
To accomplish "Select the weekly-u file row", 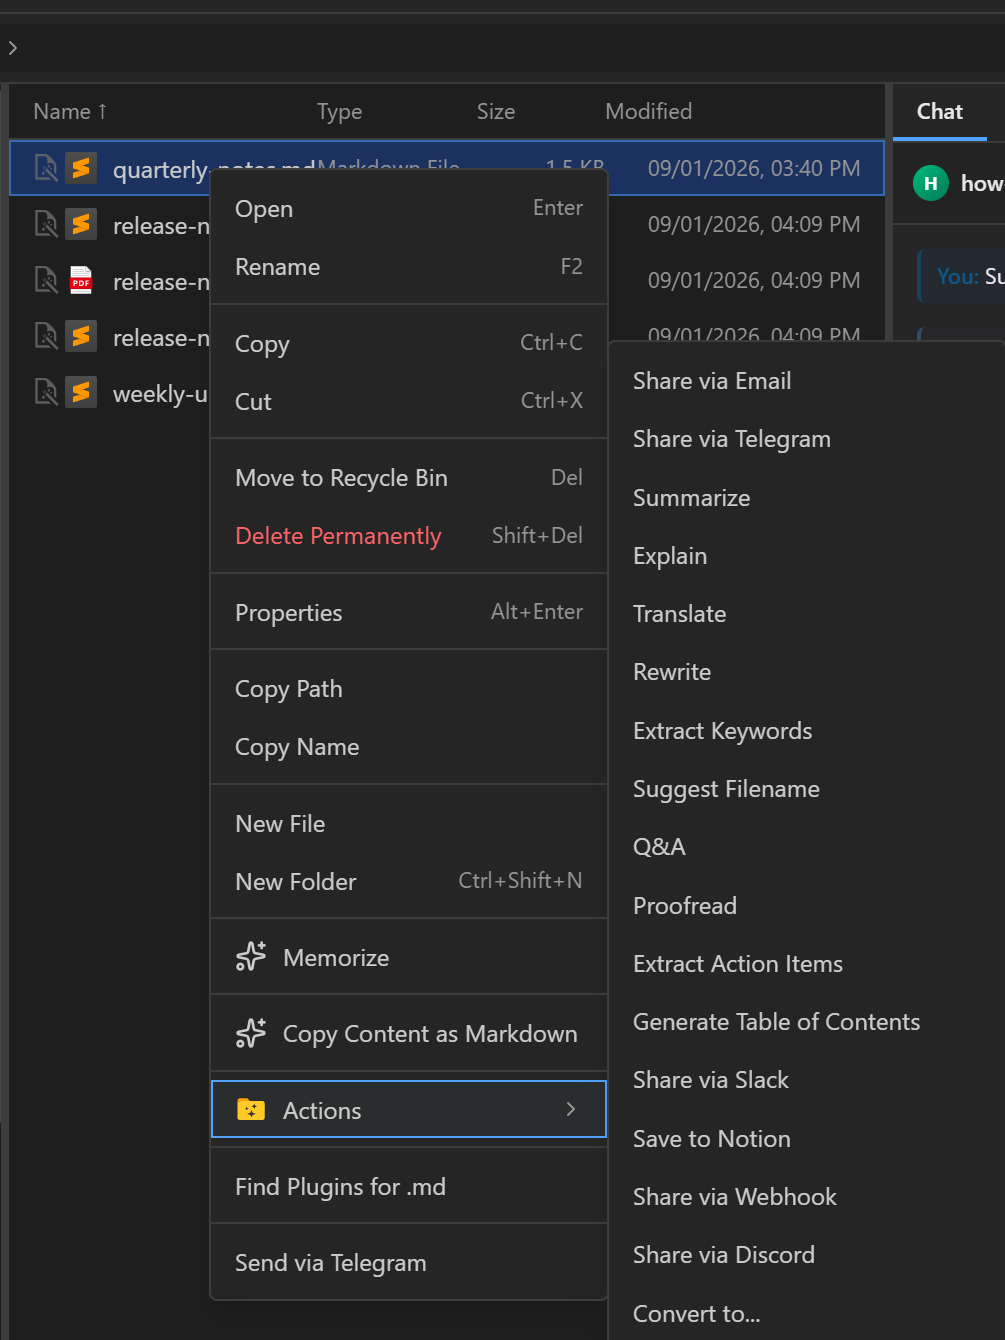I will pos(110,392).
